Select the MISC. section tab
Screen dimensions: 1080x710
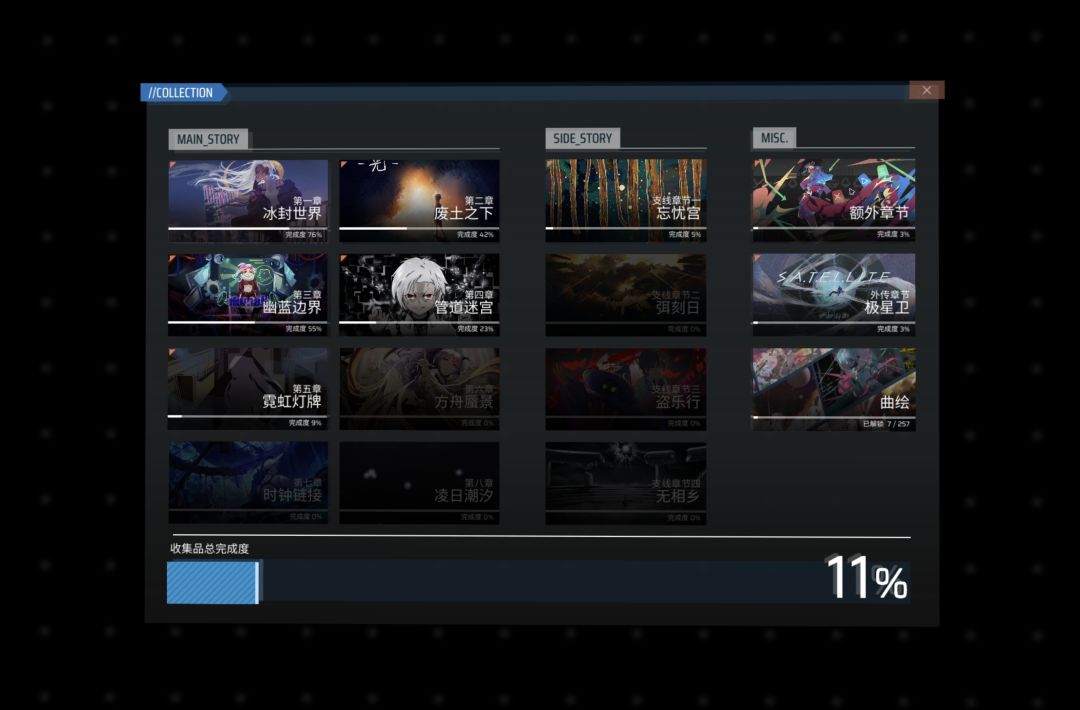pyautogui.click(x=774, y=138)
